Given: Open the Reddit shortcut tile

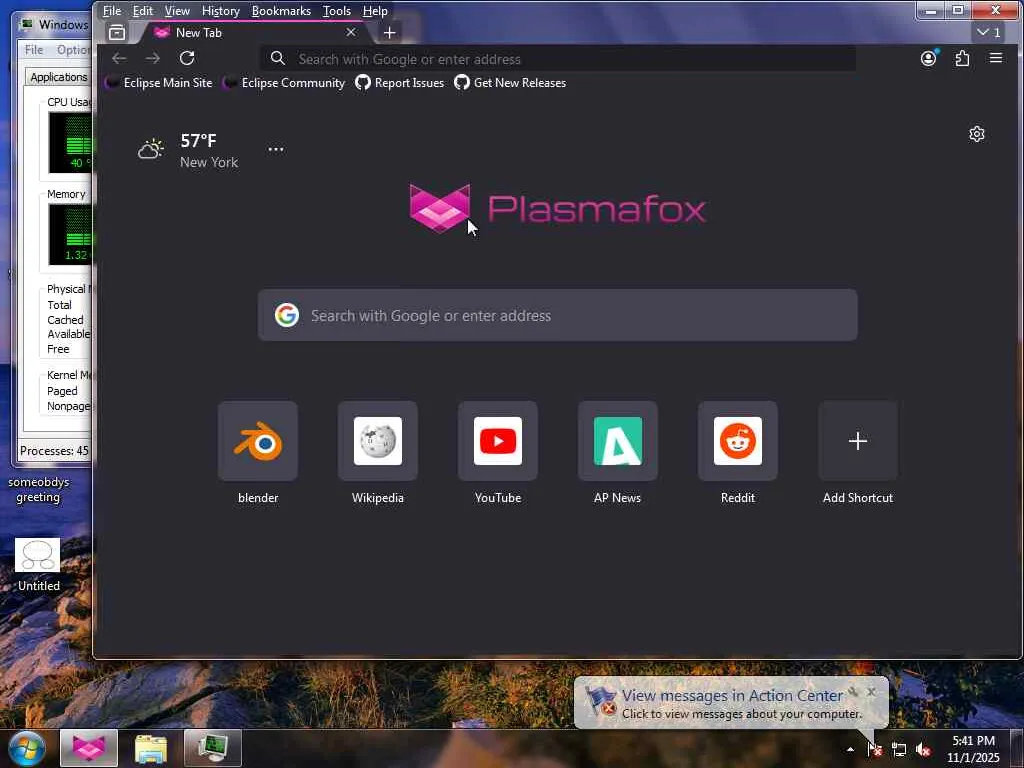Looking at the screenshot, I should coord(738,441).
